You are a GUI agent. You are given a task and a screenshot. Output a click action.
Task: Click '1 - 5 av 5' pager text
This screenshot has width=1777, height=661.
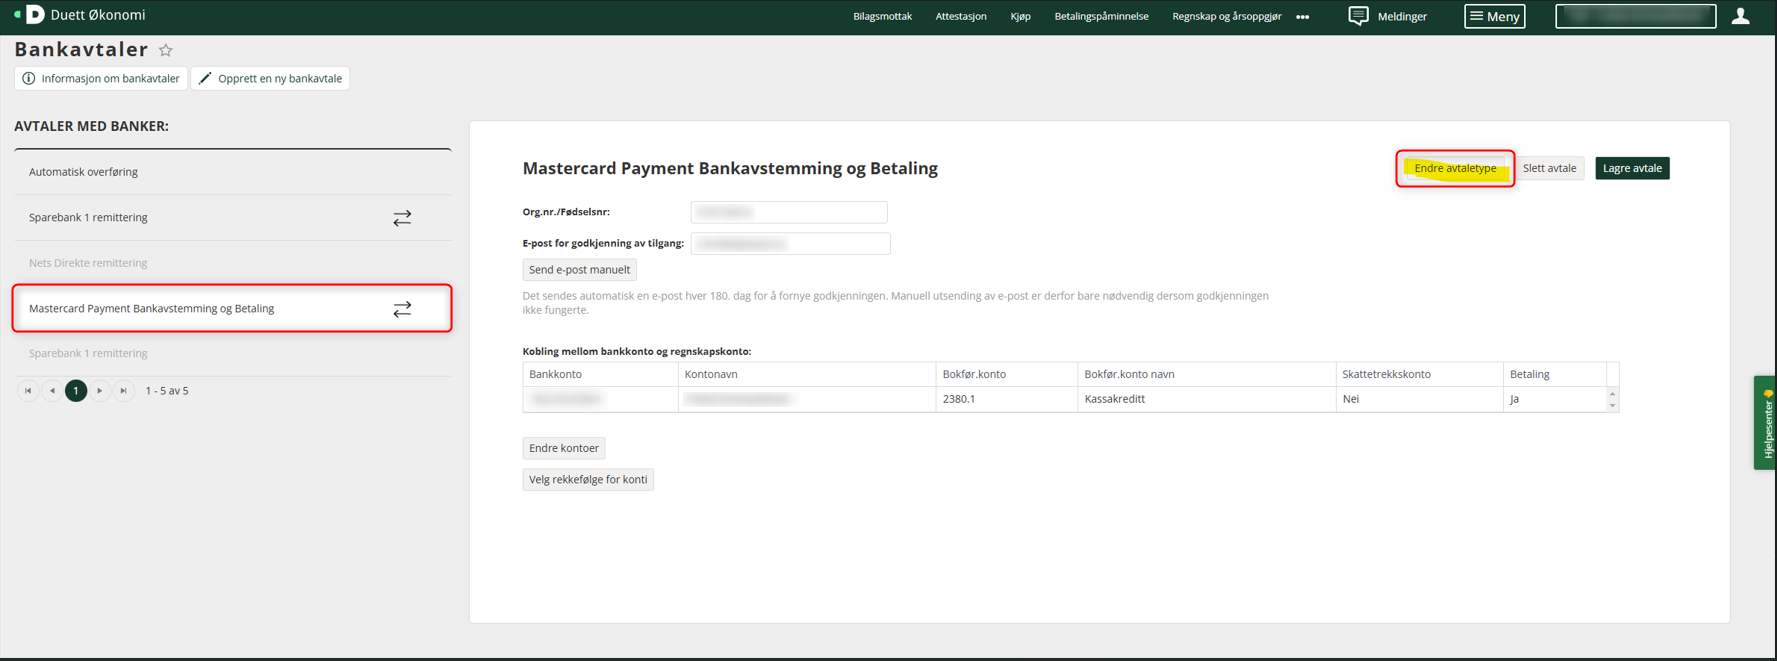click(x=167, y=391)
